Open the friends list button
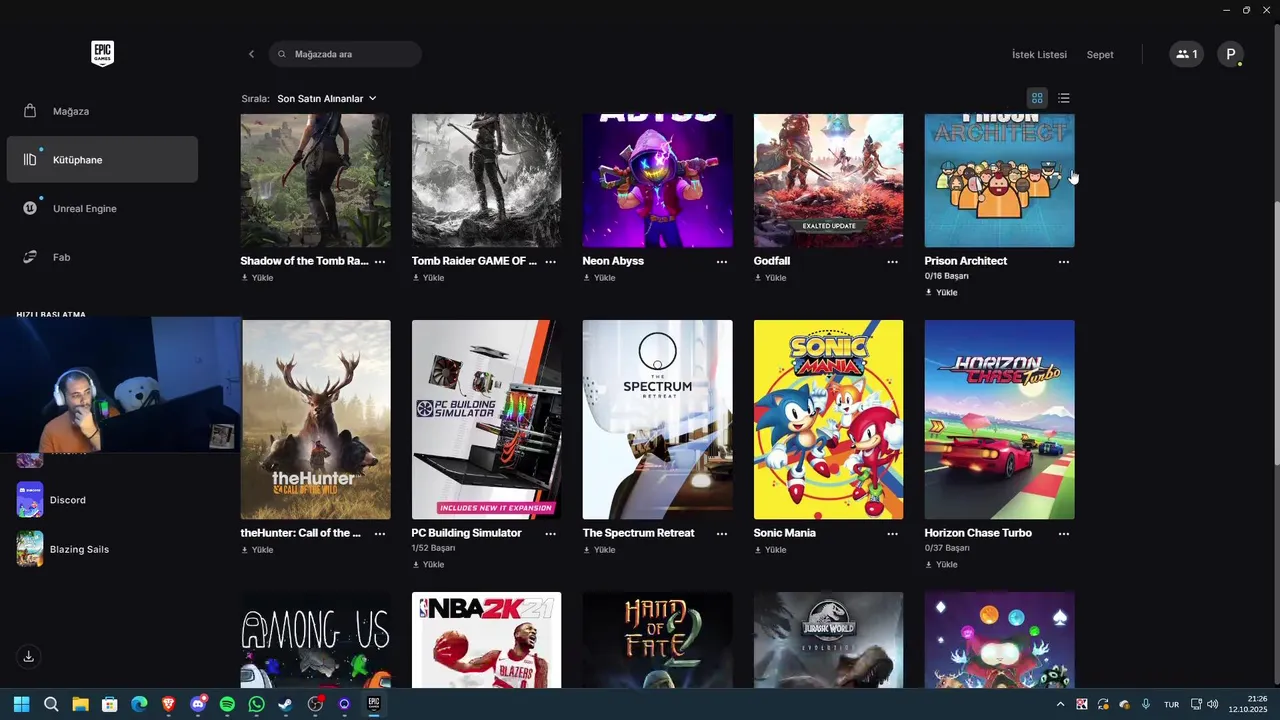The width and height of the screenshot is (1280, 720). [x=1187, y=54]
